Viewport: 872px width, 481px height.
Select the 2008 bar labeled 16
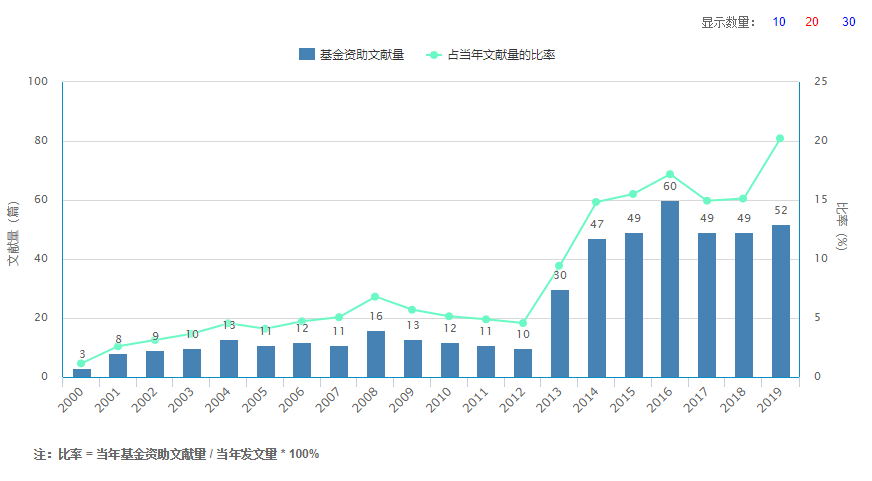pos(375,354)
